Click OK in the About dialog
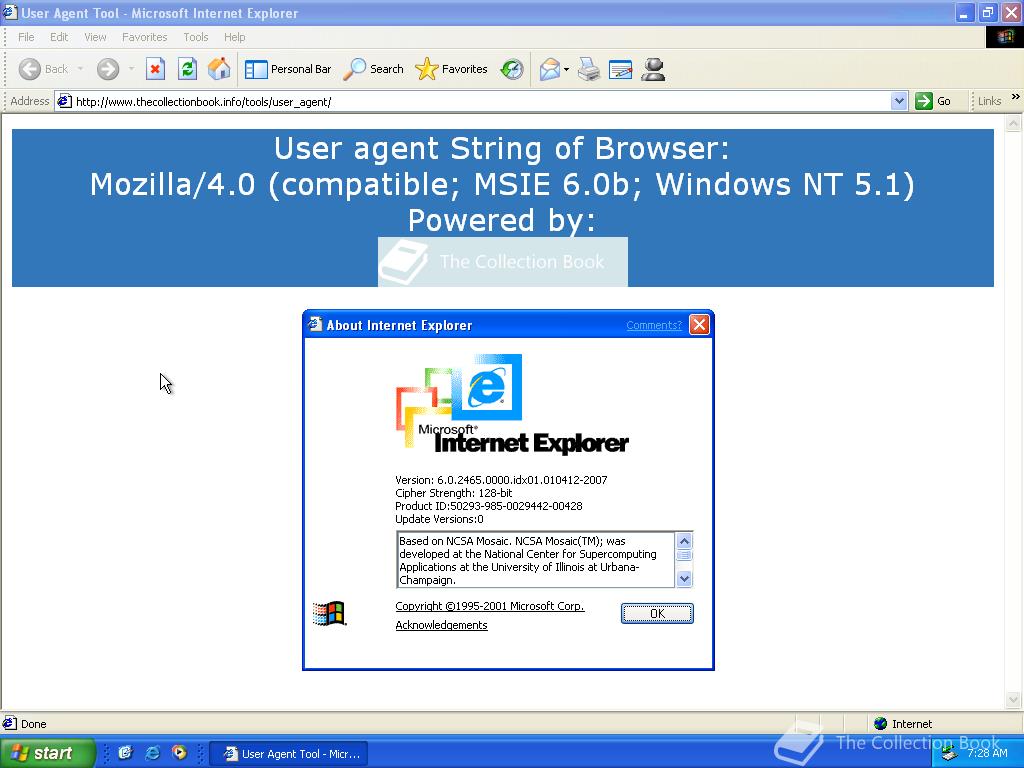The width and height of the screenshot is (1024, 768). [x=657, y=613]
